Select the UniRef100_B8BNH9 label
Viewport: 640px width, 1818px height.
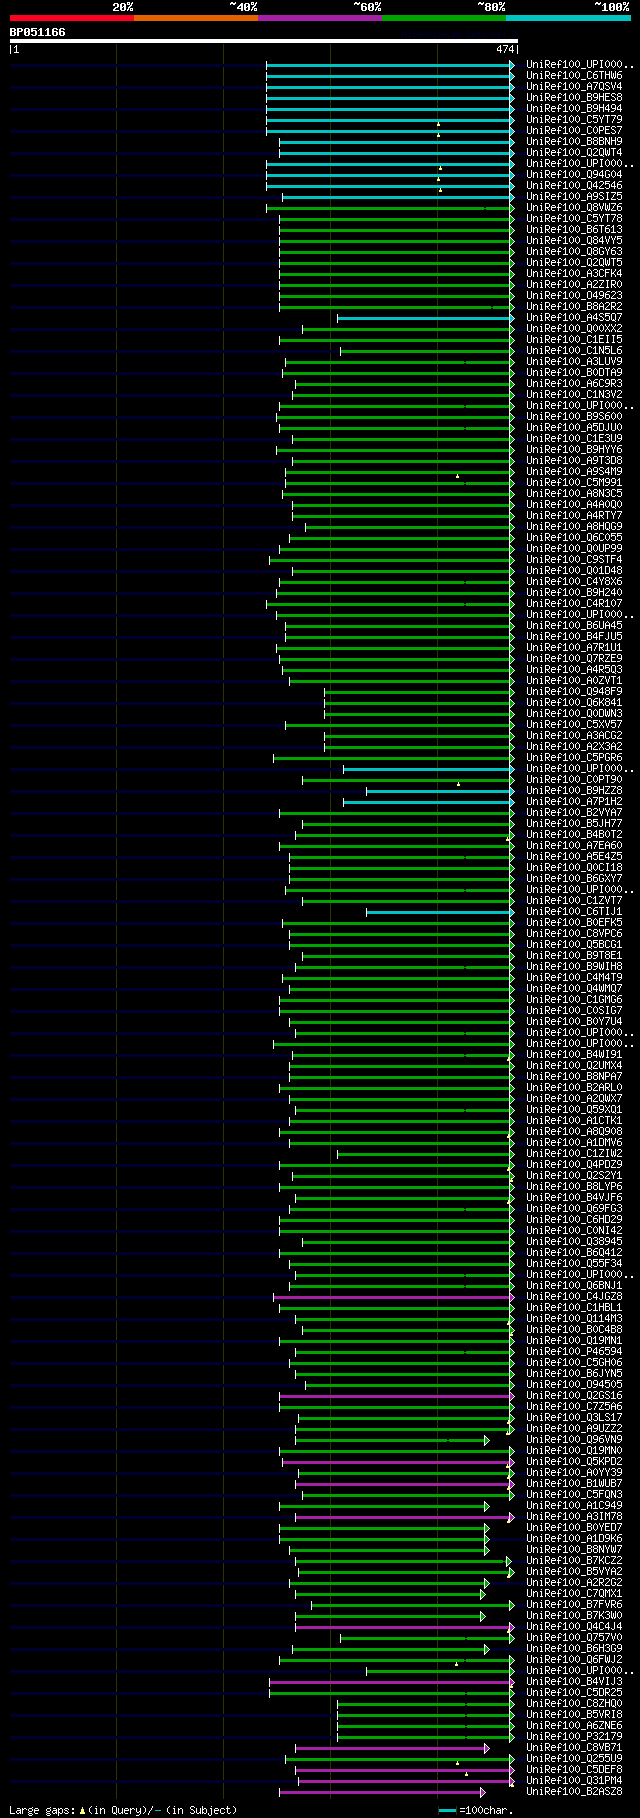coord(574,141)
